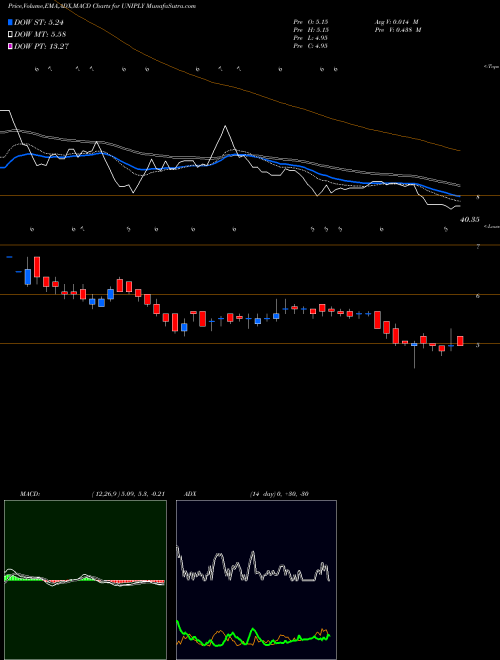500x660 pixels.
Task: Click the 'Pre L: 4.93' low value
Action: pyautogui.click(x=311, y=38)
